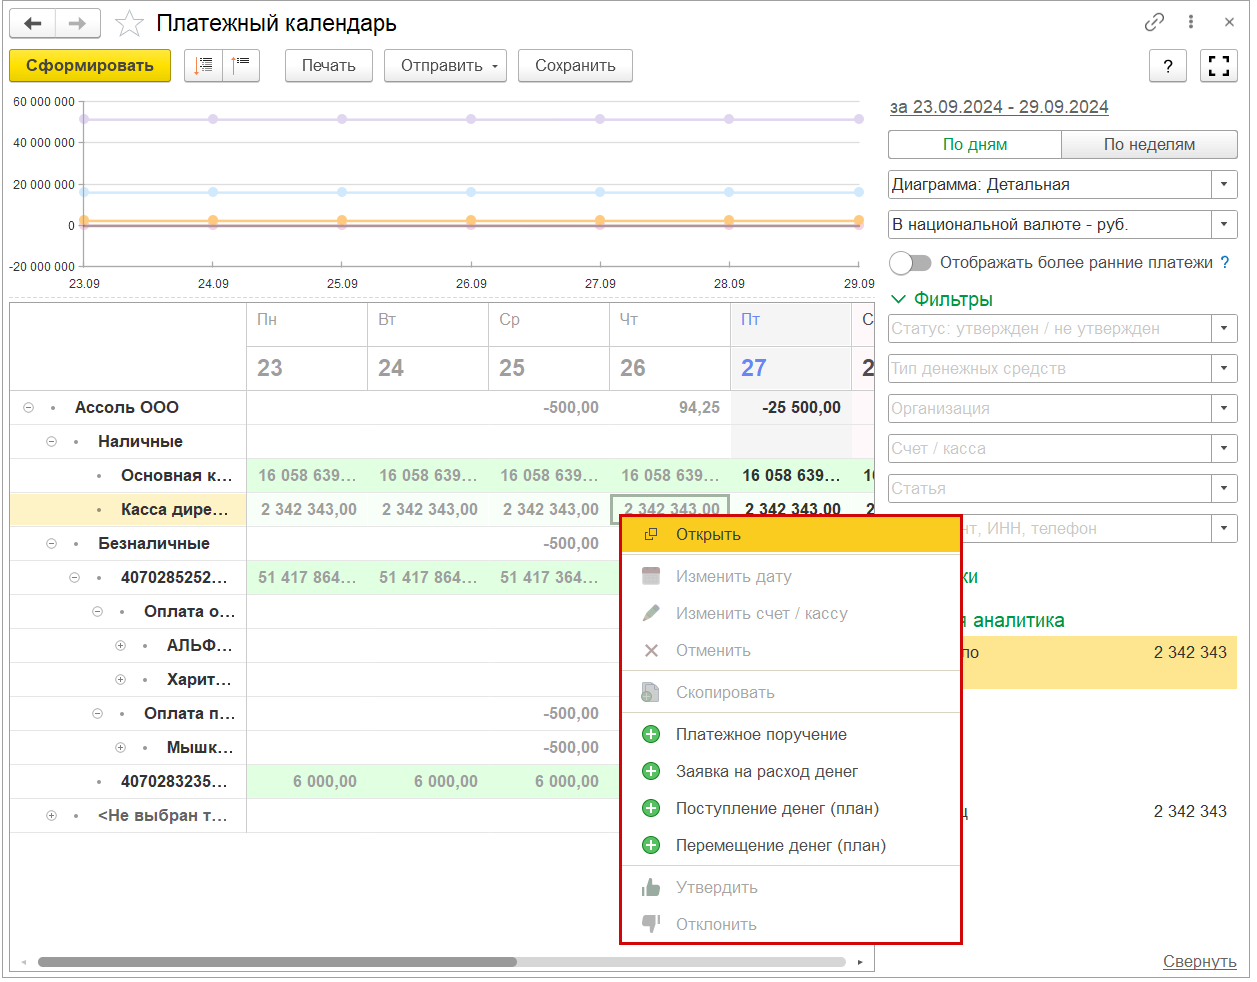This screenshot has width=1257, height=982.
Task: Select the 4070283235… account row
Action: point(174,781)
